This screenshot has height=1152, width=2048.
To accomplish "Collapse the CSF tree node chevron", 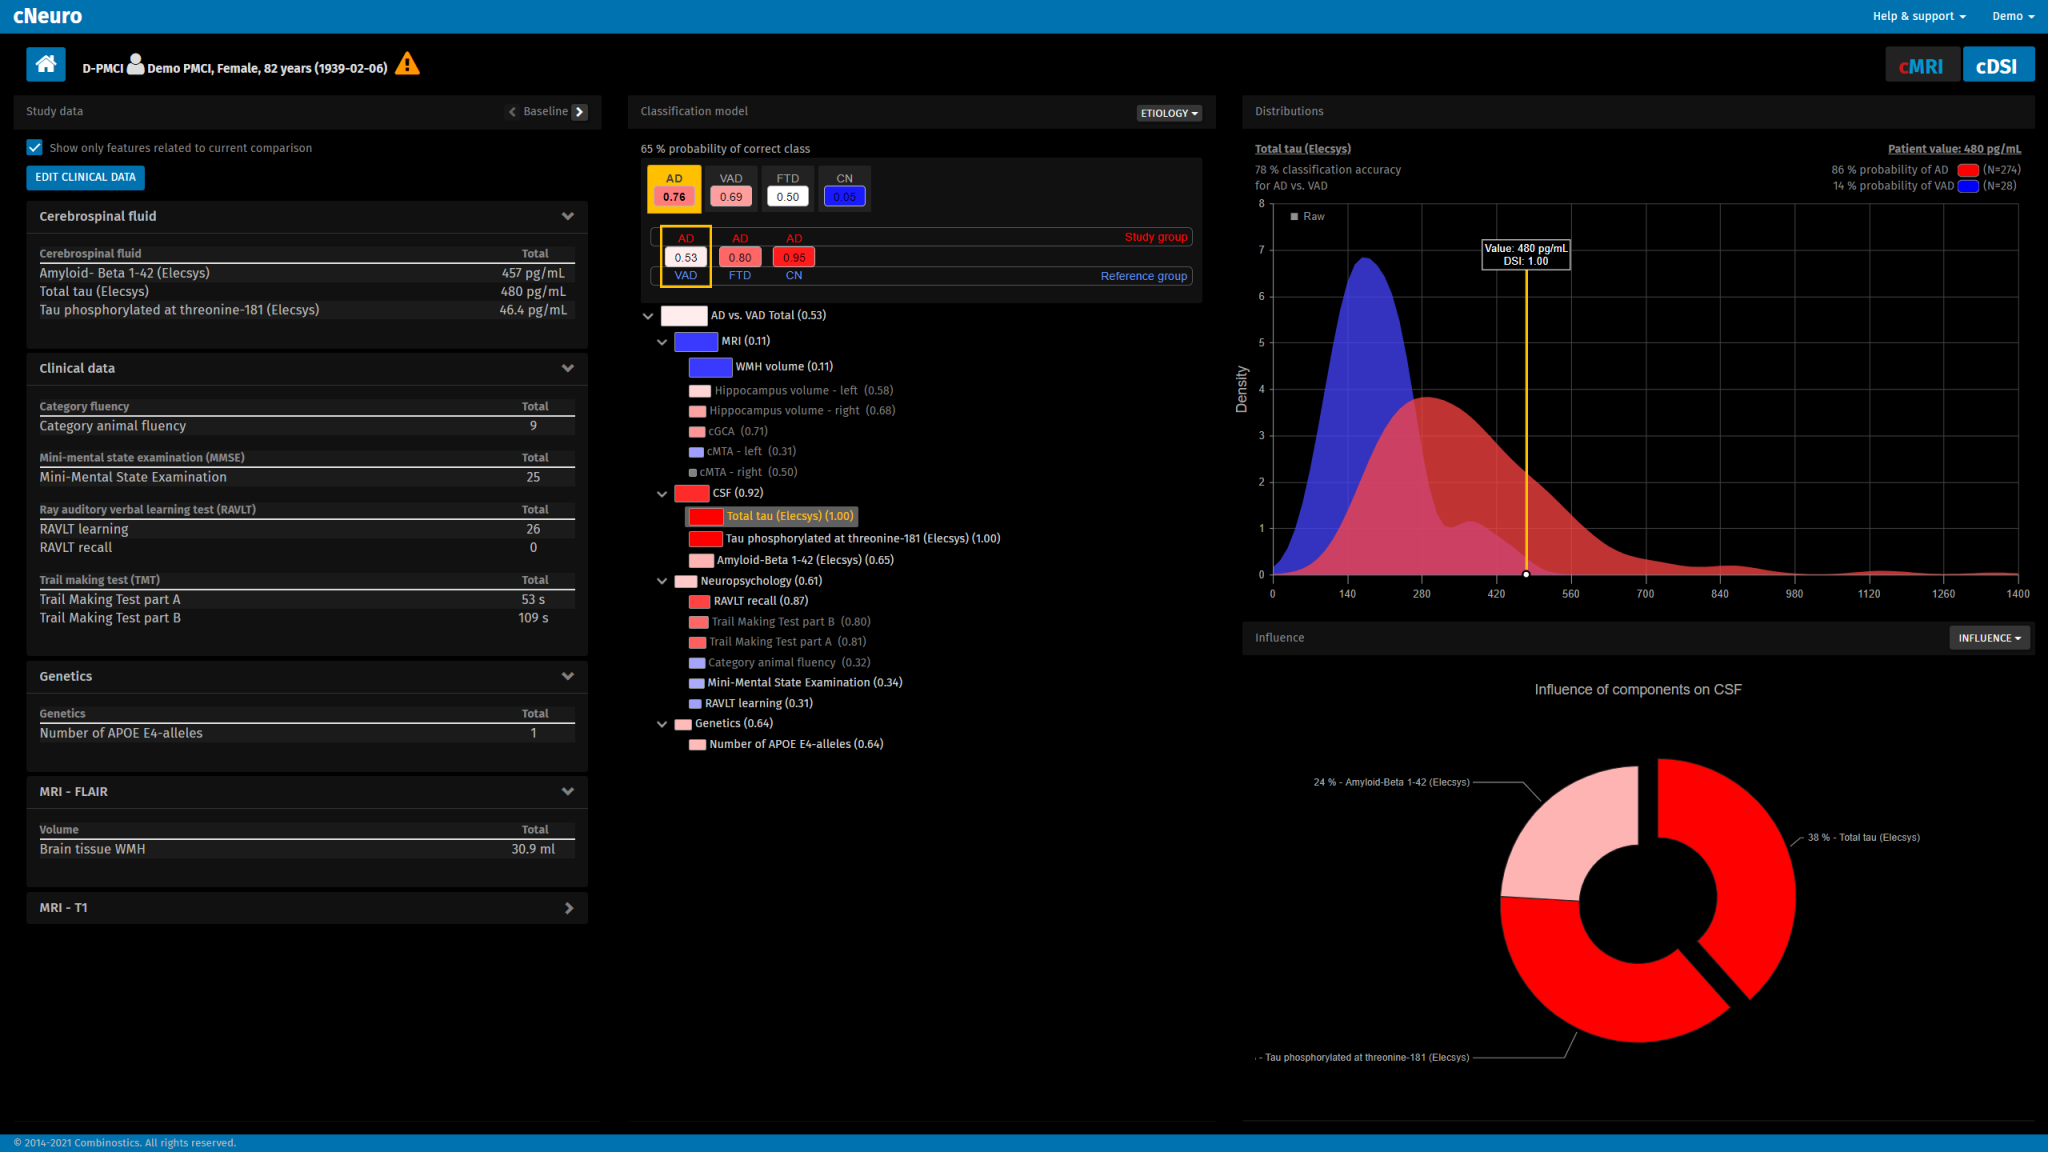I will pyautogui.click(x=662, y=494).
